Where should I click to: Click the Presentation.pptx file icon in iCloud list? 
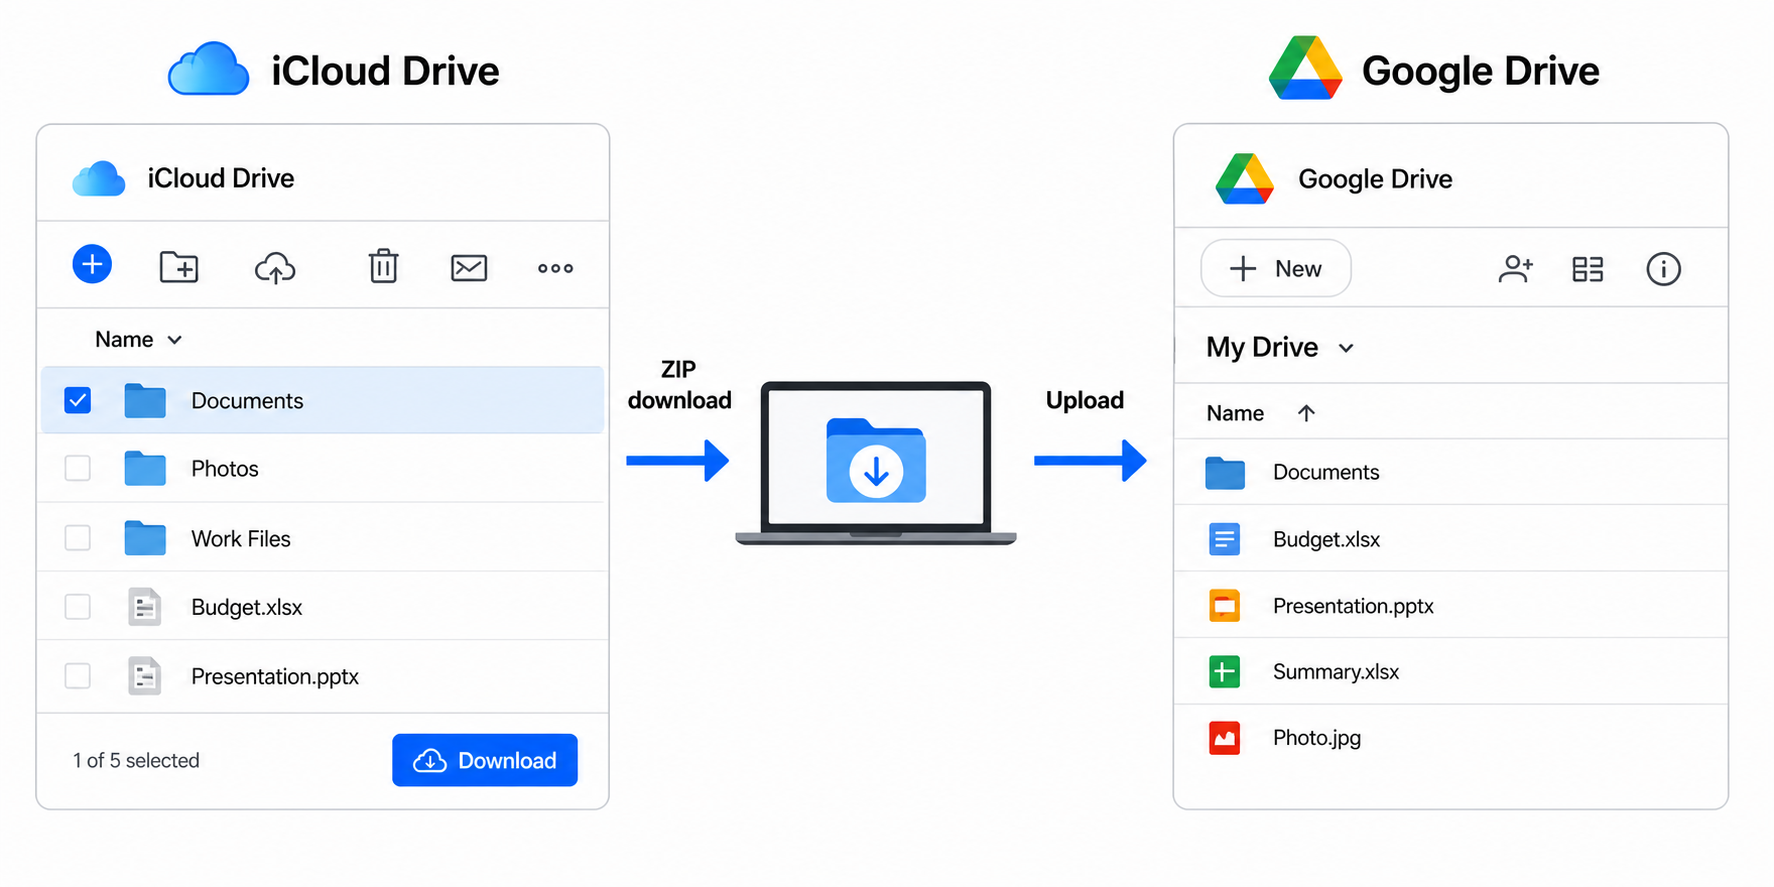145,676
